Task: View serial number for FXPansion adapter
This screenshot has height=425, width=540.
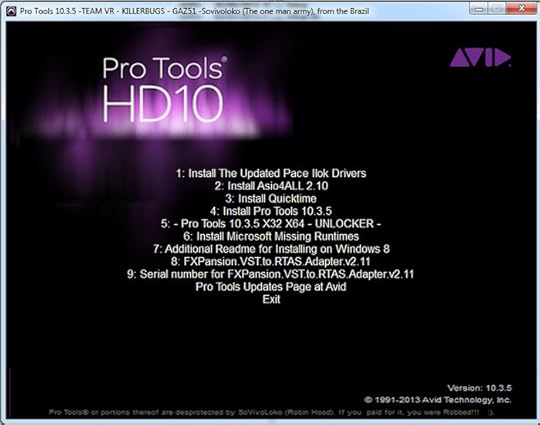Action: coord(270,274)
